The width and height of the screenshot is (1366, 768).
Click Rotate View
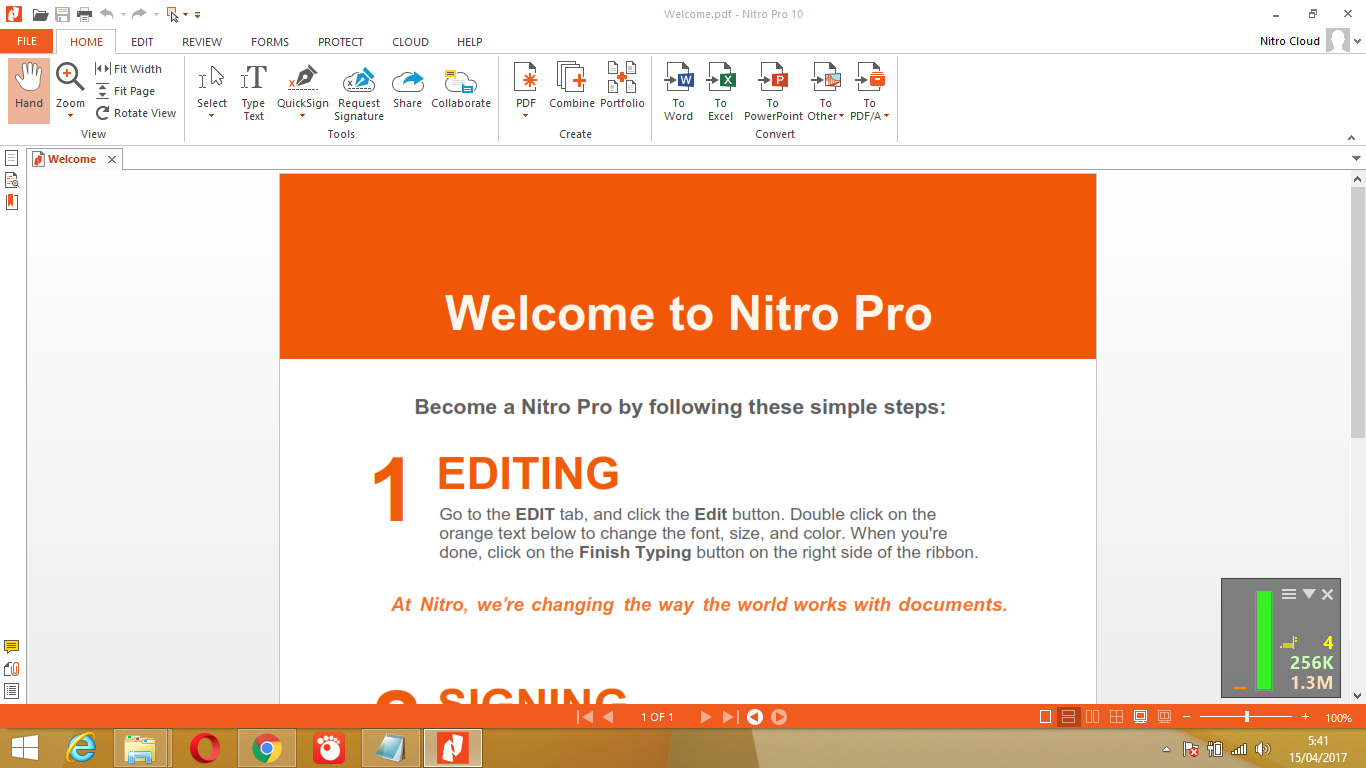(136, 113)
